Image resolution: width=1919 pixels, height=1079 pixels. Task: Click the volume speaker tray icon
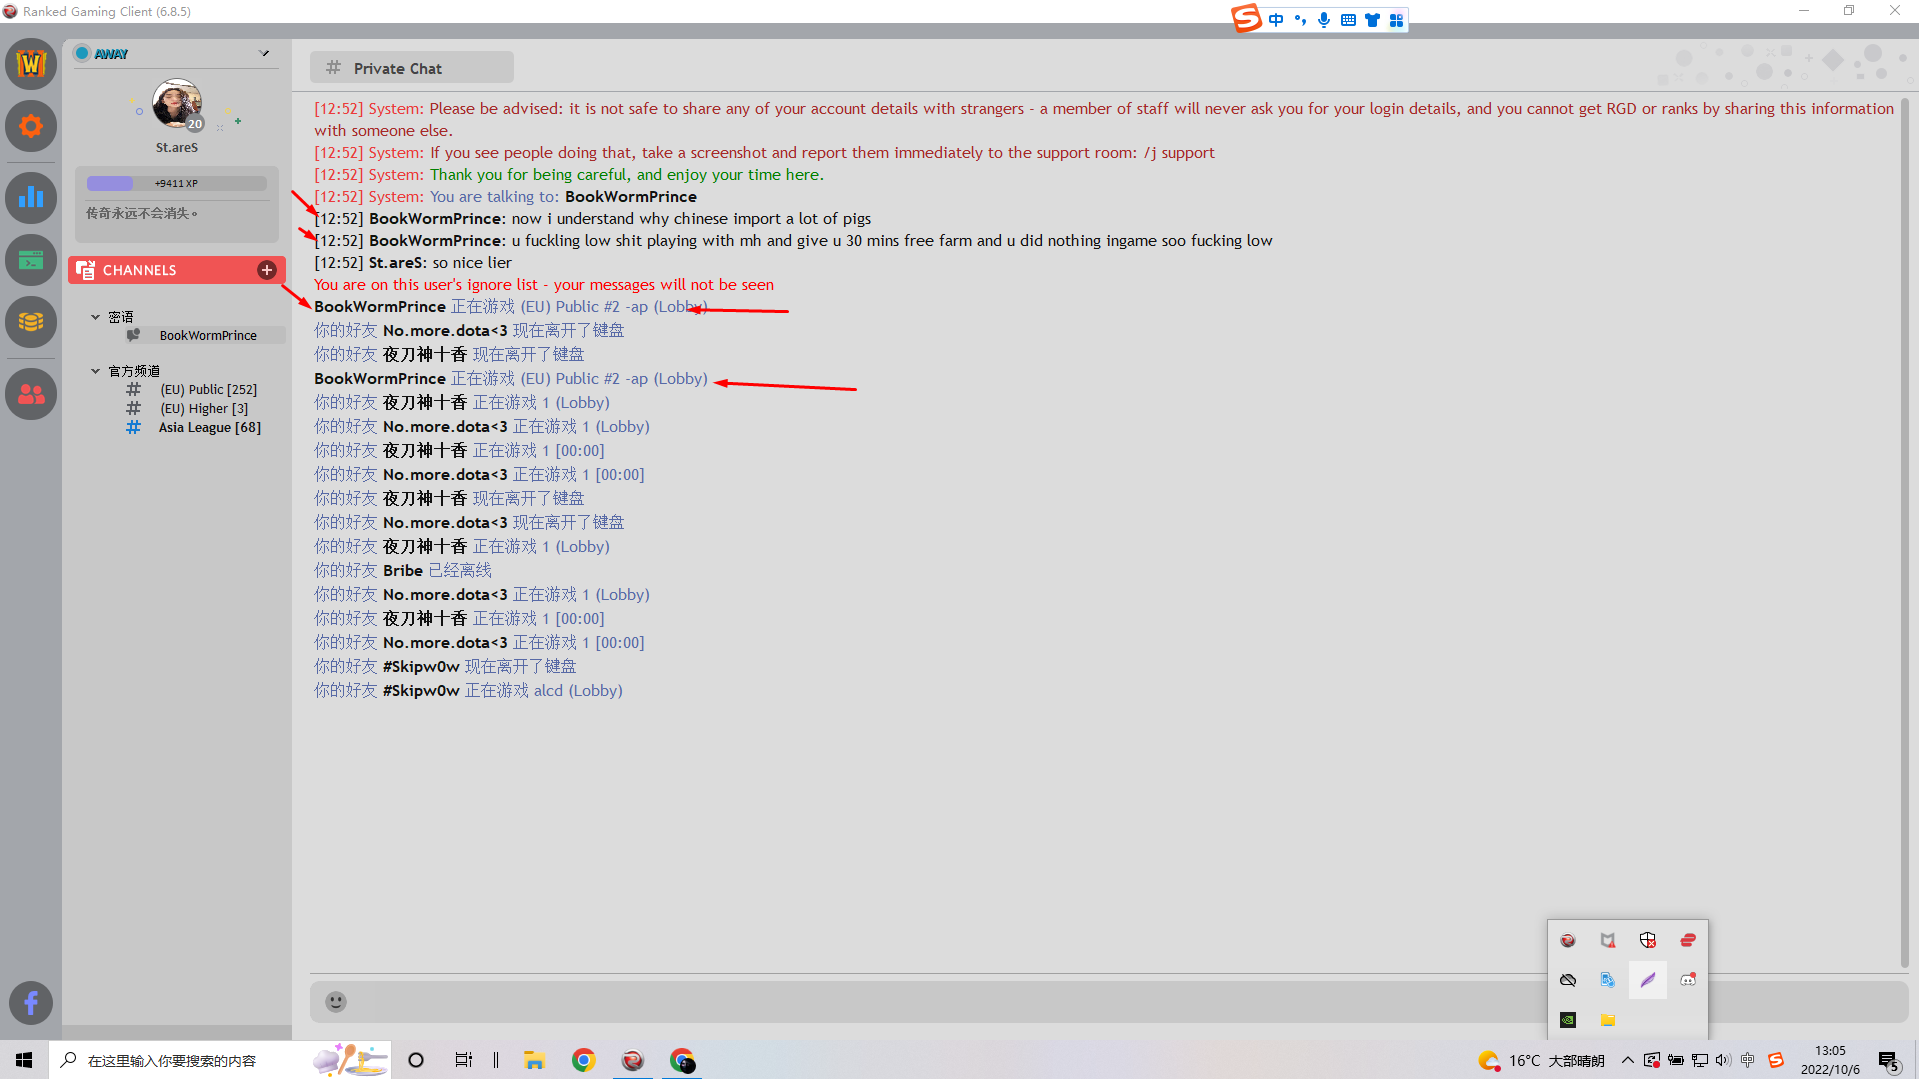tap(1723, 1060)
